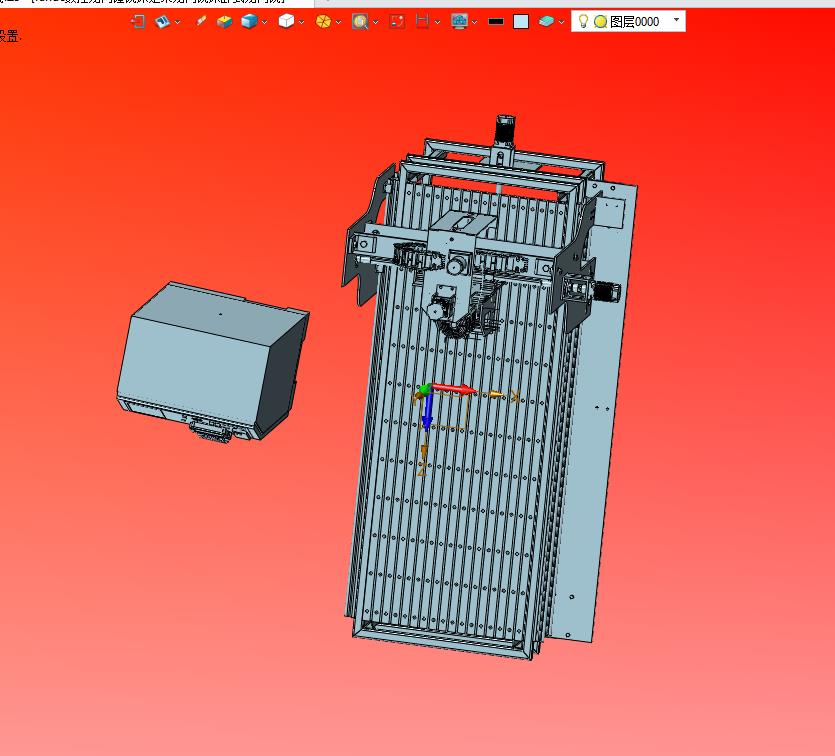Expand the orange sphere dropdown arrow
The image size is (835, 756).
[339, 22]
